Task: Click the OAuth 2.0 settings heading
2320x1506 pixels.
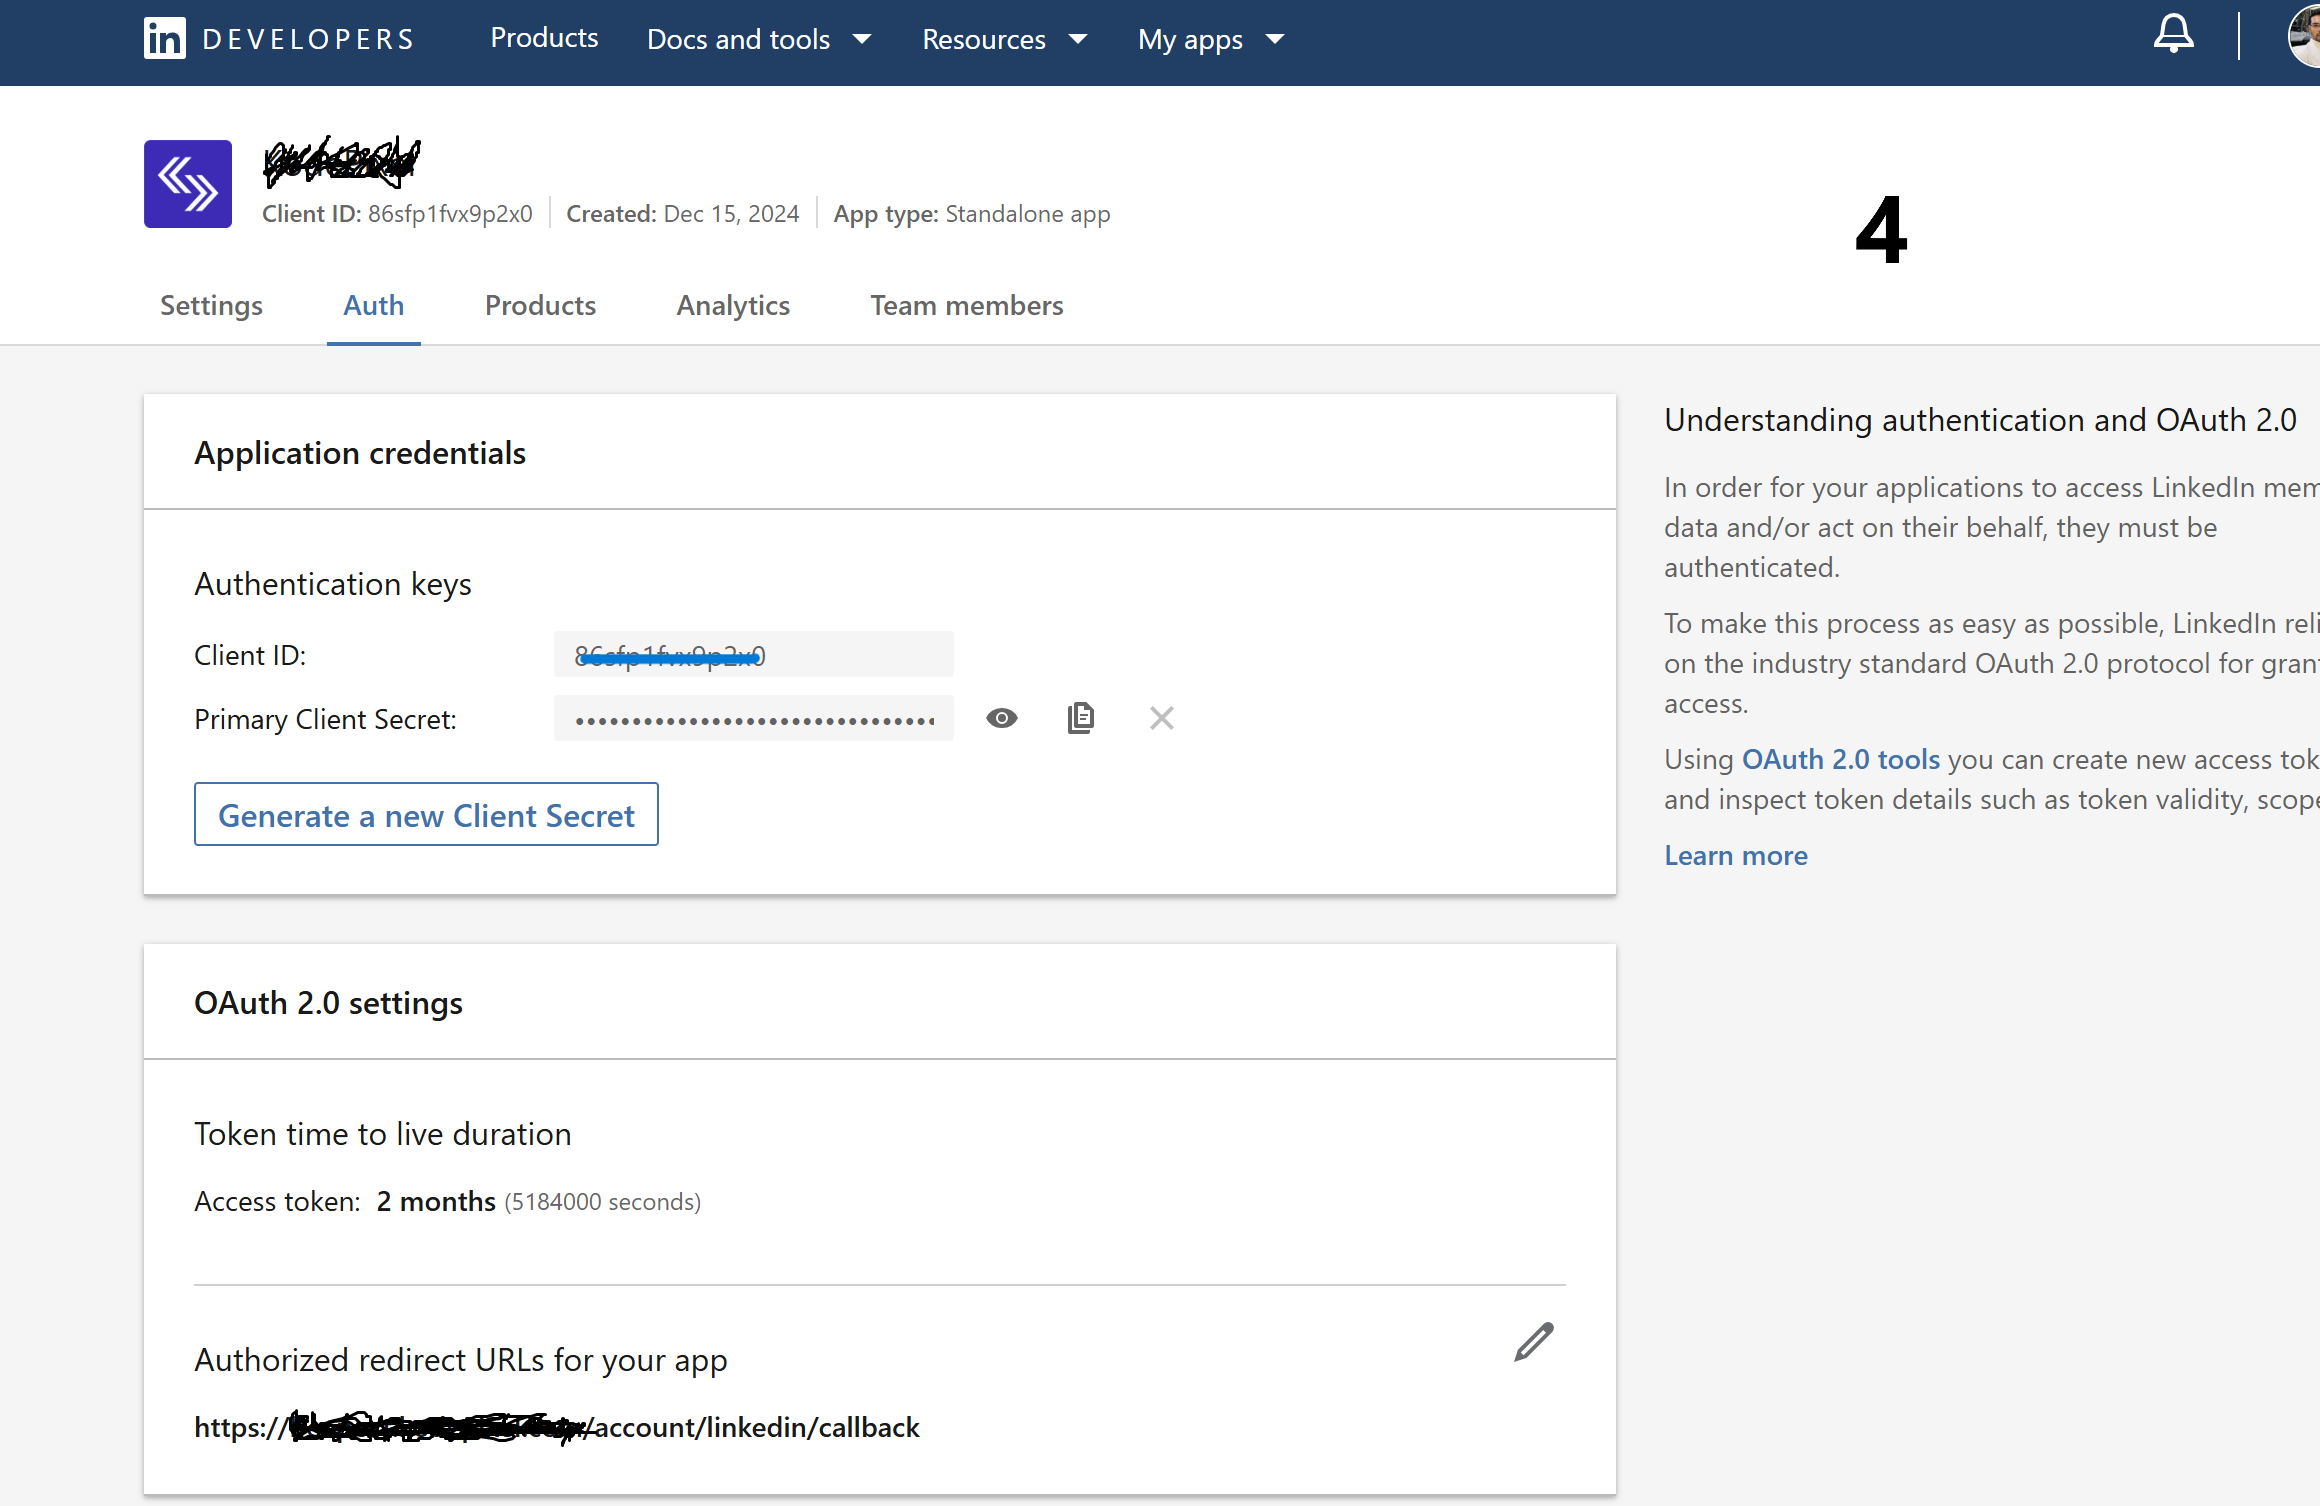Action: pyautogui.click(x=328, y=1003)
